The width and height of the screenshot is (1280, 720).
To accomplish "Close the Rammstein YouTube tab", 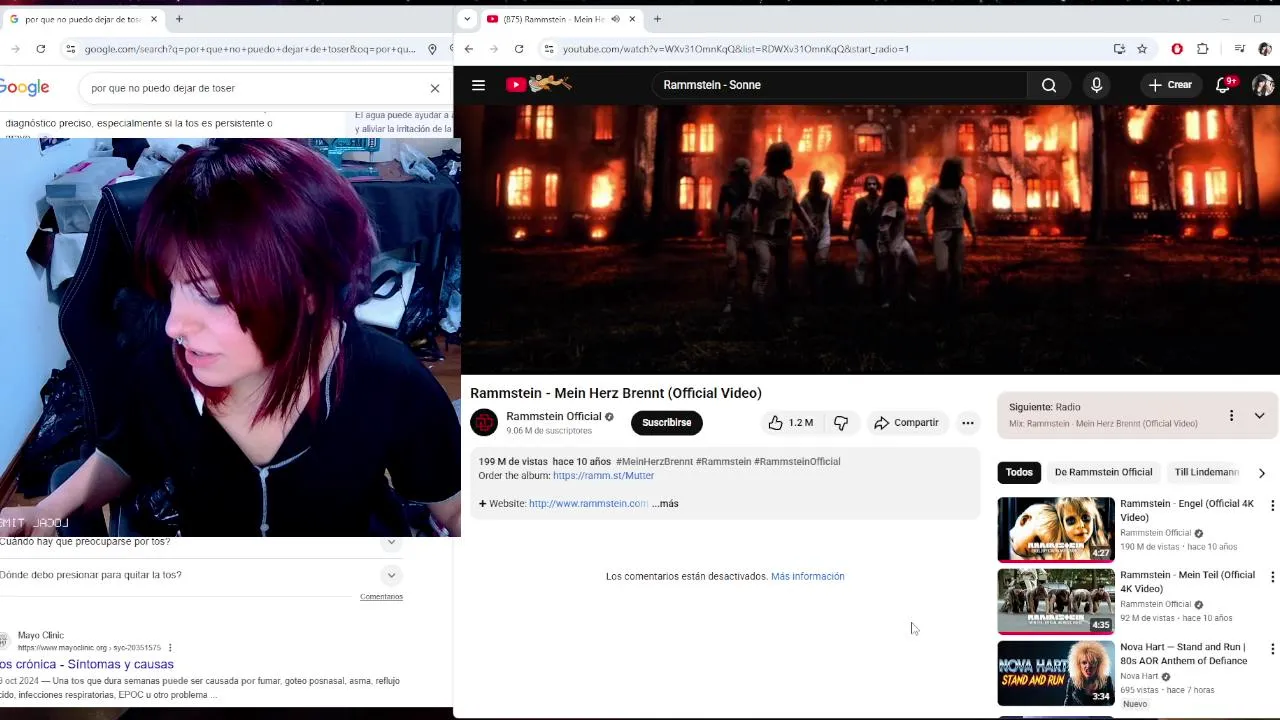I will pyautogui.click(x=632, y=19).
